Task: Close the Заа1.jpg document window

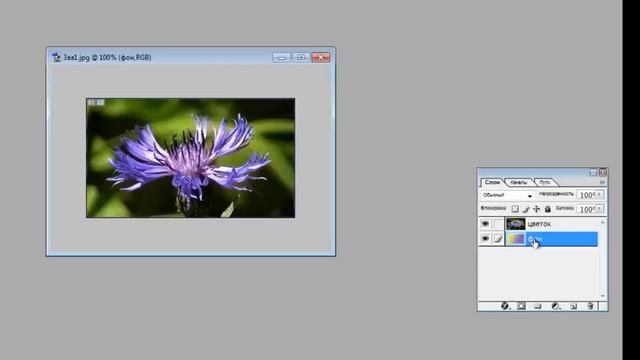Action: pos(321,58)
